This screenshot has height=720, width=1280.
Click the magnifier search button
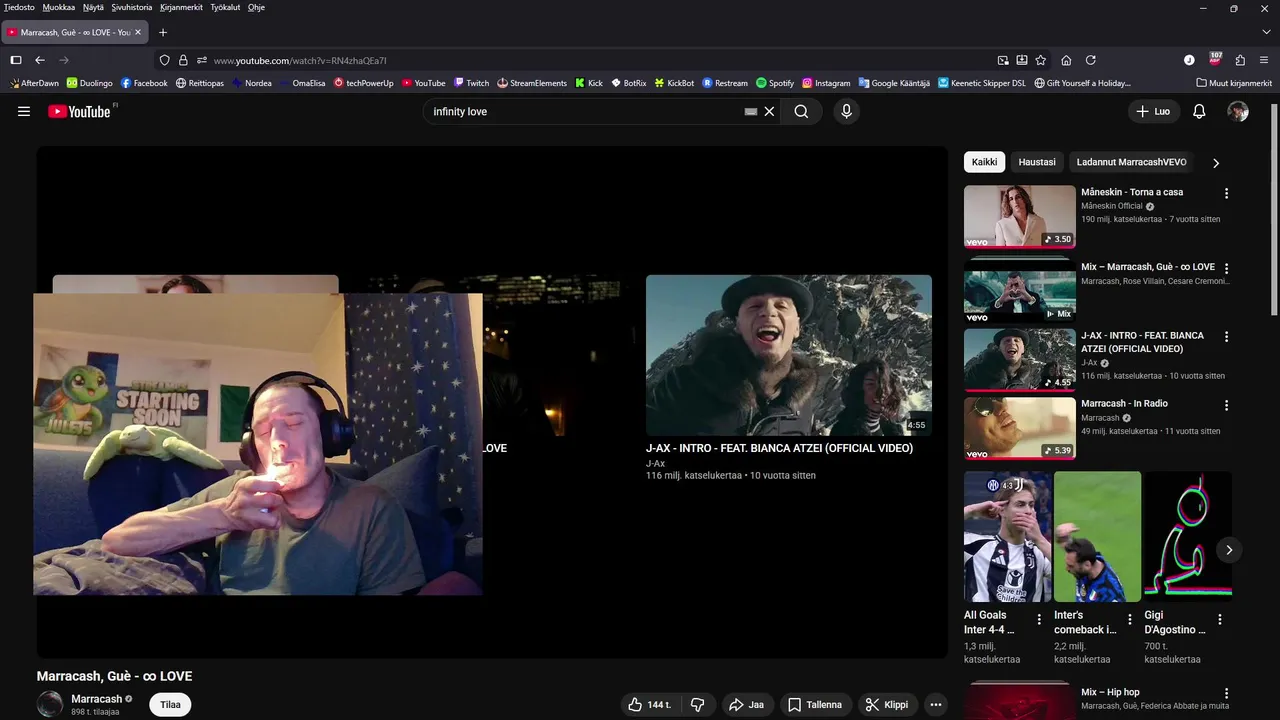pos(801,112)
